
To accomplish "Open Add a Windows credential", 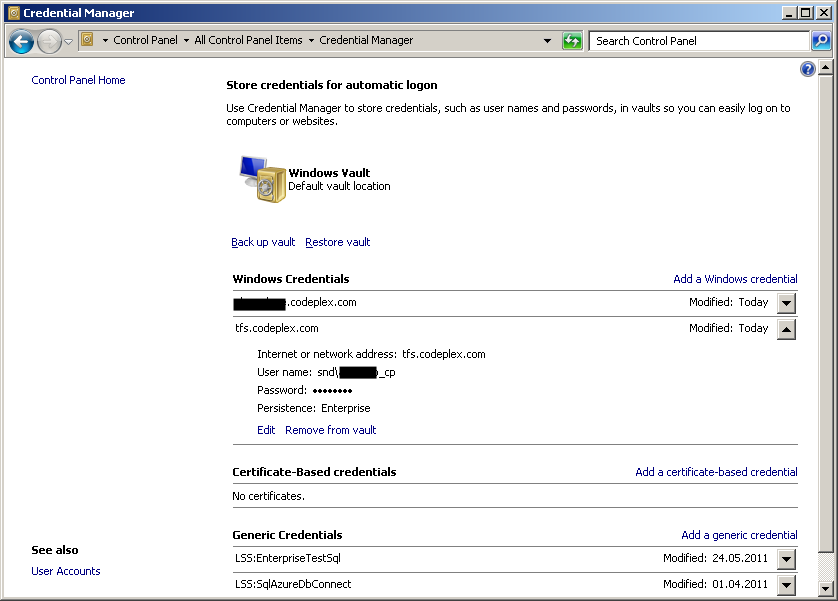I will click(x=735, y=278).
